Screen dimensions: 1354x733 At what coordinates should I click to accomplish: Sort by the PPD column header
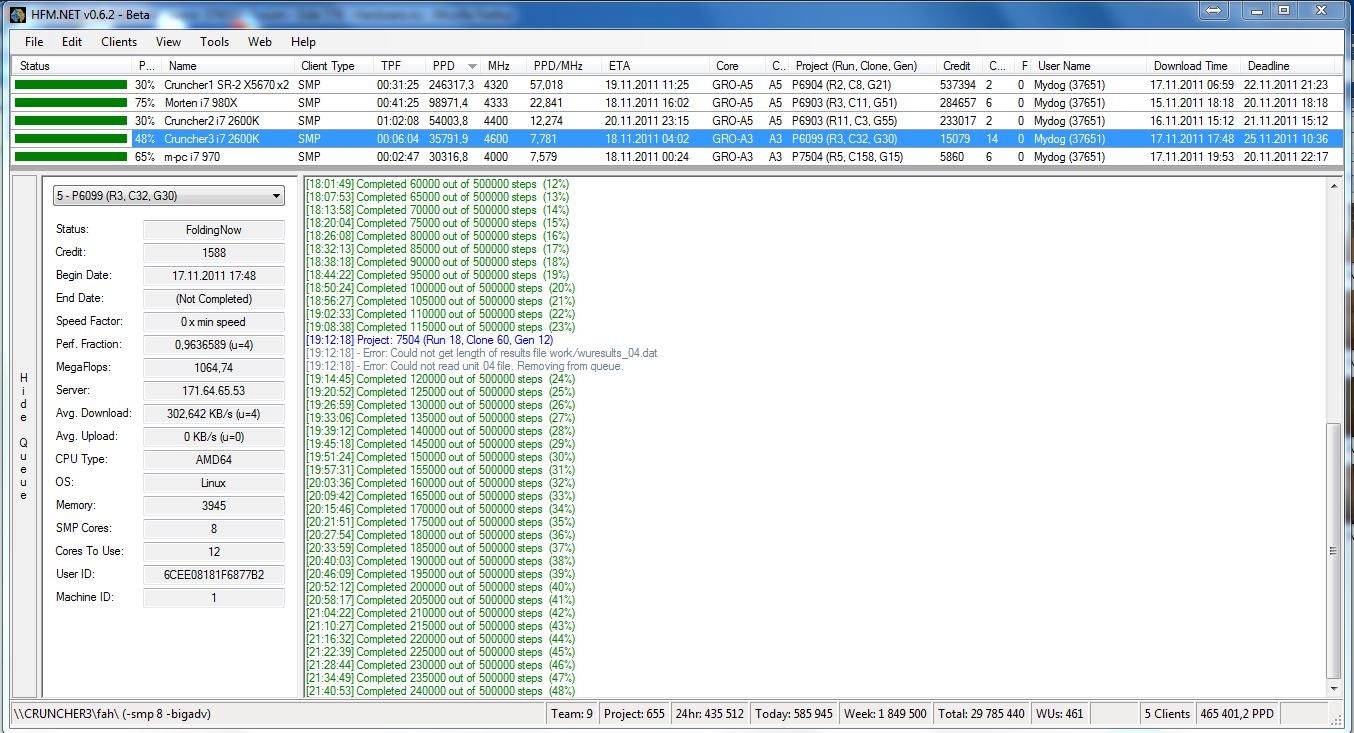pos(455,66)
